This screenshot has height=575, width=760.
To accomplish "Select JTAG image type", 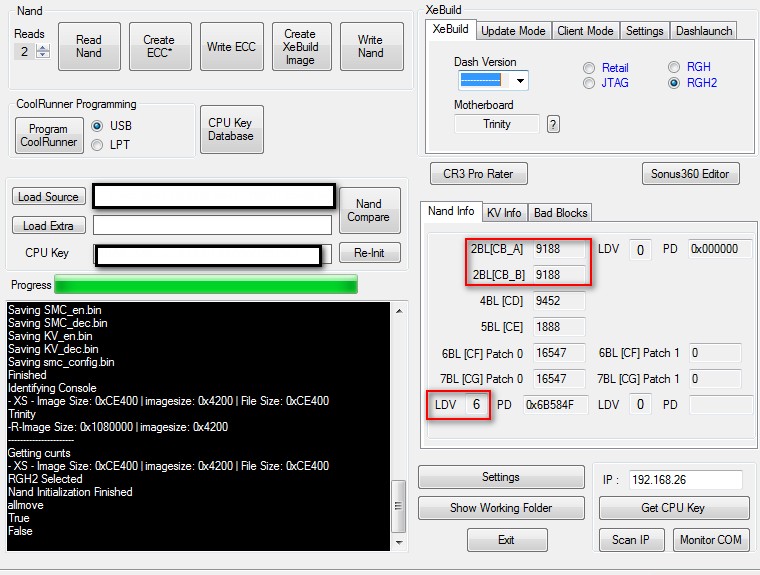I will 589,83.
